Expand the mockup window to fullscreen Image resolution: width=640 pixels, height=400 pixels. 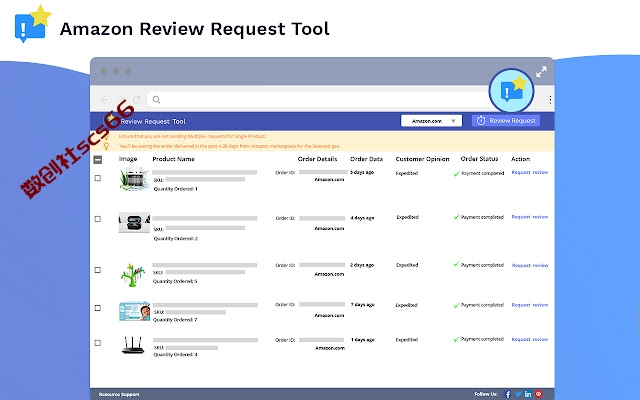(x=541, y=72)
